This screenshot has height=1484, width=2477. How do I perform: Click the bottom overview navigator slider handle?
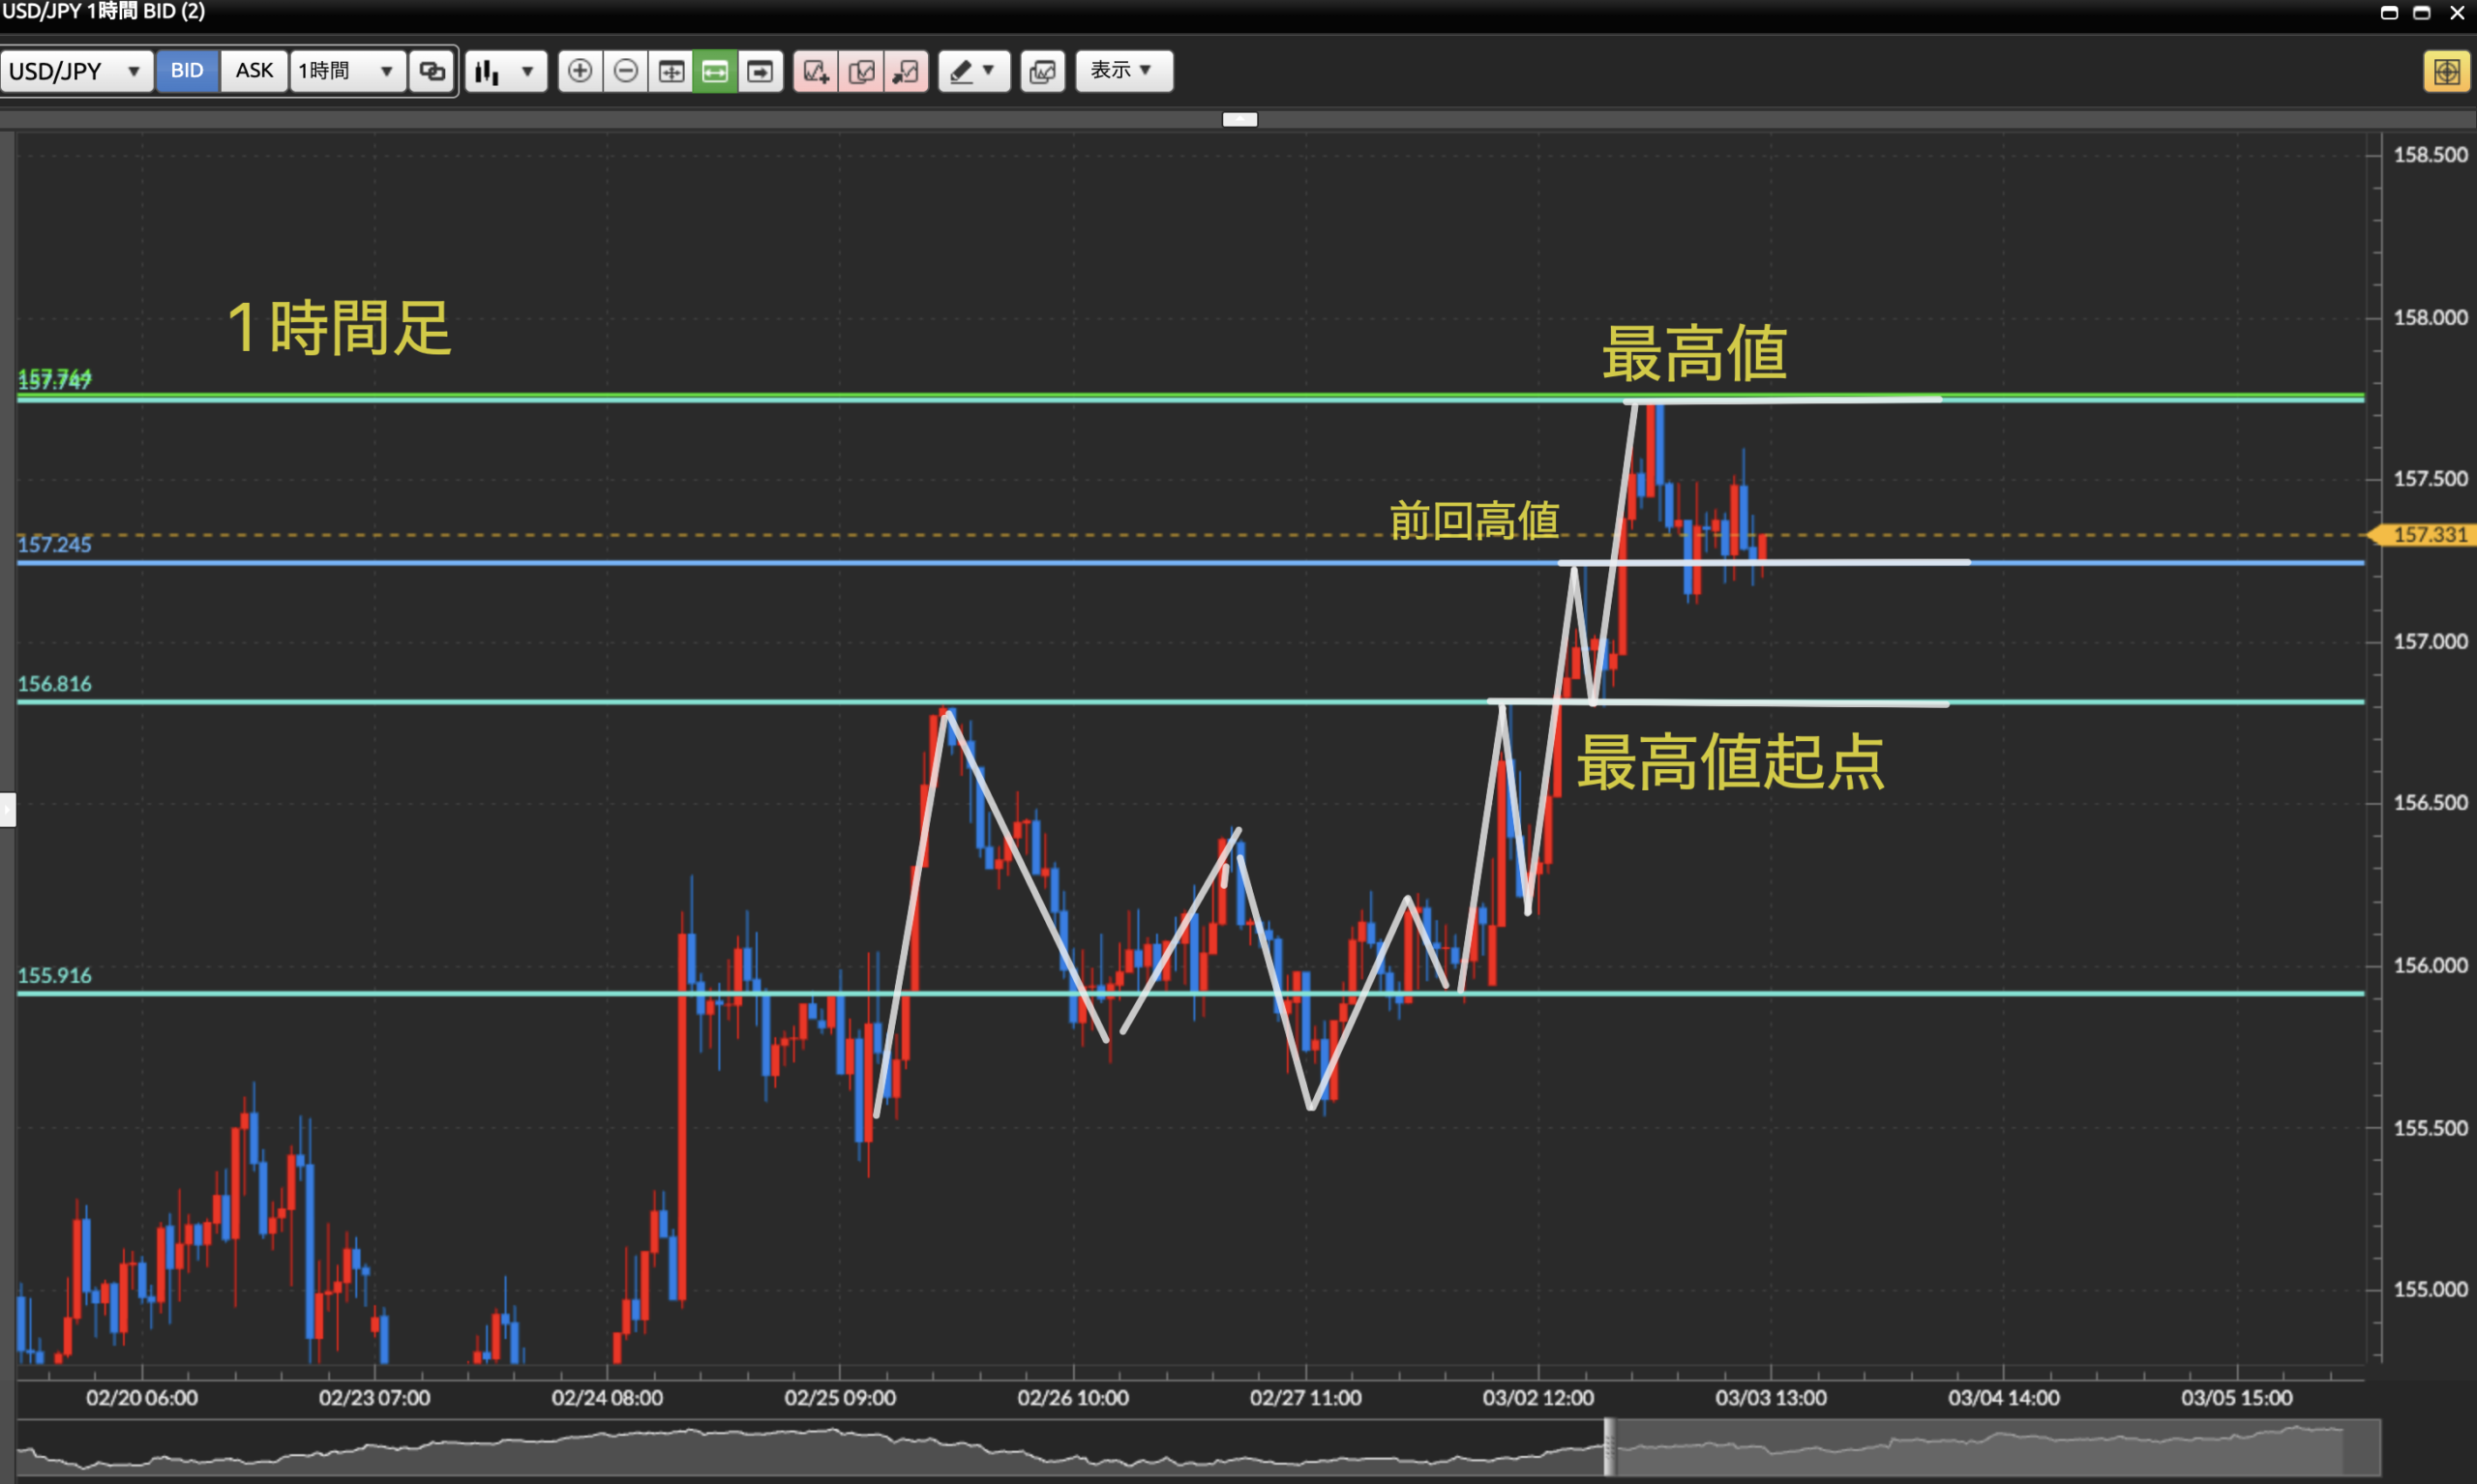[x=1608, y=1446]
